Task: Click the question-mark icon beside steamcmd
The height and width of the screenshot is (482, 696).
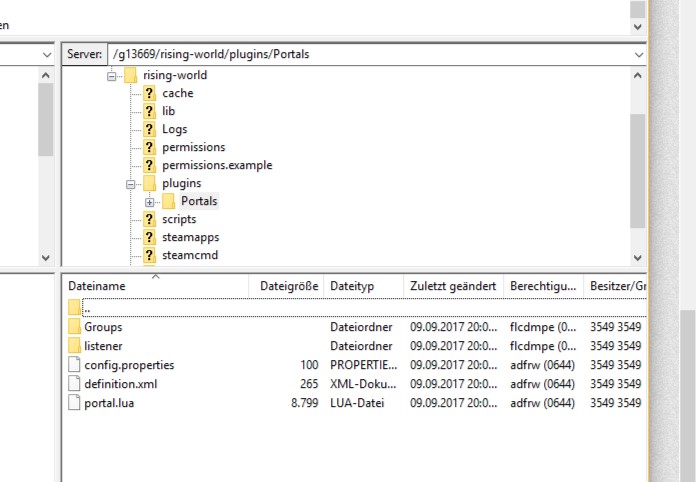Action: click(x=149, y=255)
